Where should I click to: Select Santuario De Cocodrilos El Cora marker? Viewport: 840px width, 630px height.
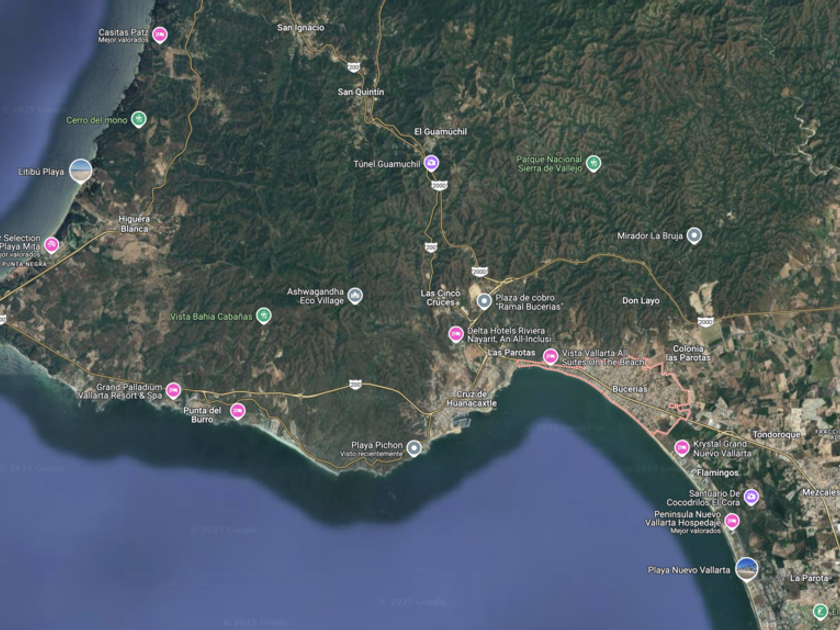click(751, 497)
